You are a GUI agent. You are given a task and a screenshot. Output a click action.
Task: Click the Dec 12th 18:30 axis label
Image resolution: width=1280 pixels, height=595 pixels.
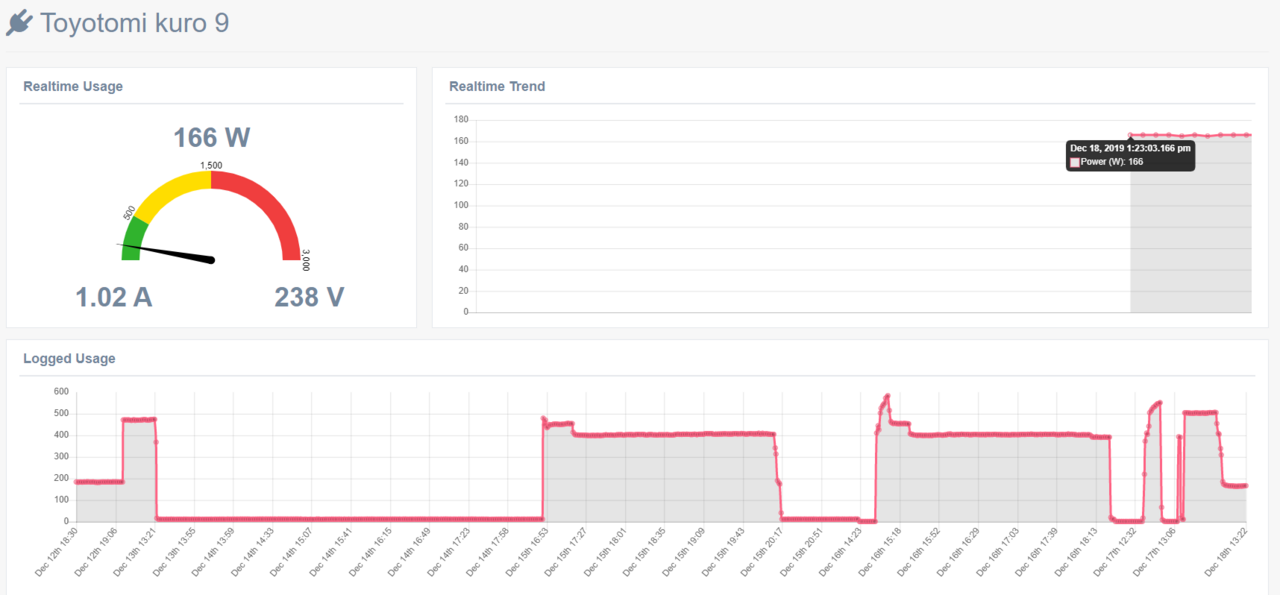pos(54,552)
